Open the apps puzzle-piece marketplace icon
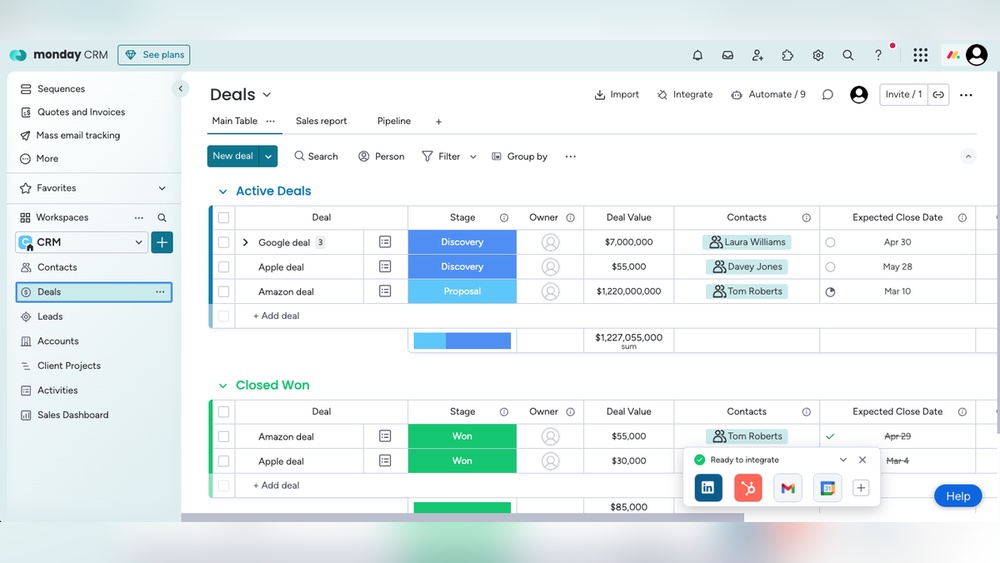Viewport: 1000px width, 563px height. pos(788,55)
